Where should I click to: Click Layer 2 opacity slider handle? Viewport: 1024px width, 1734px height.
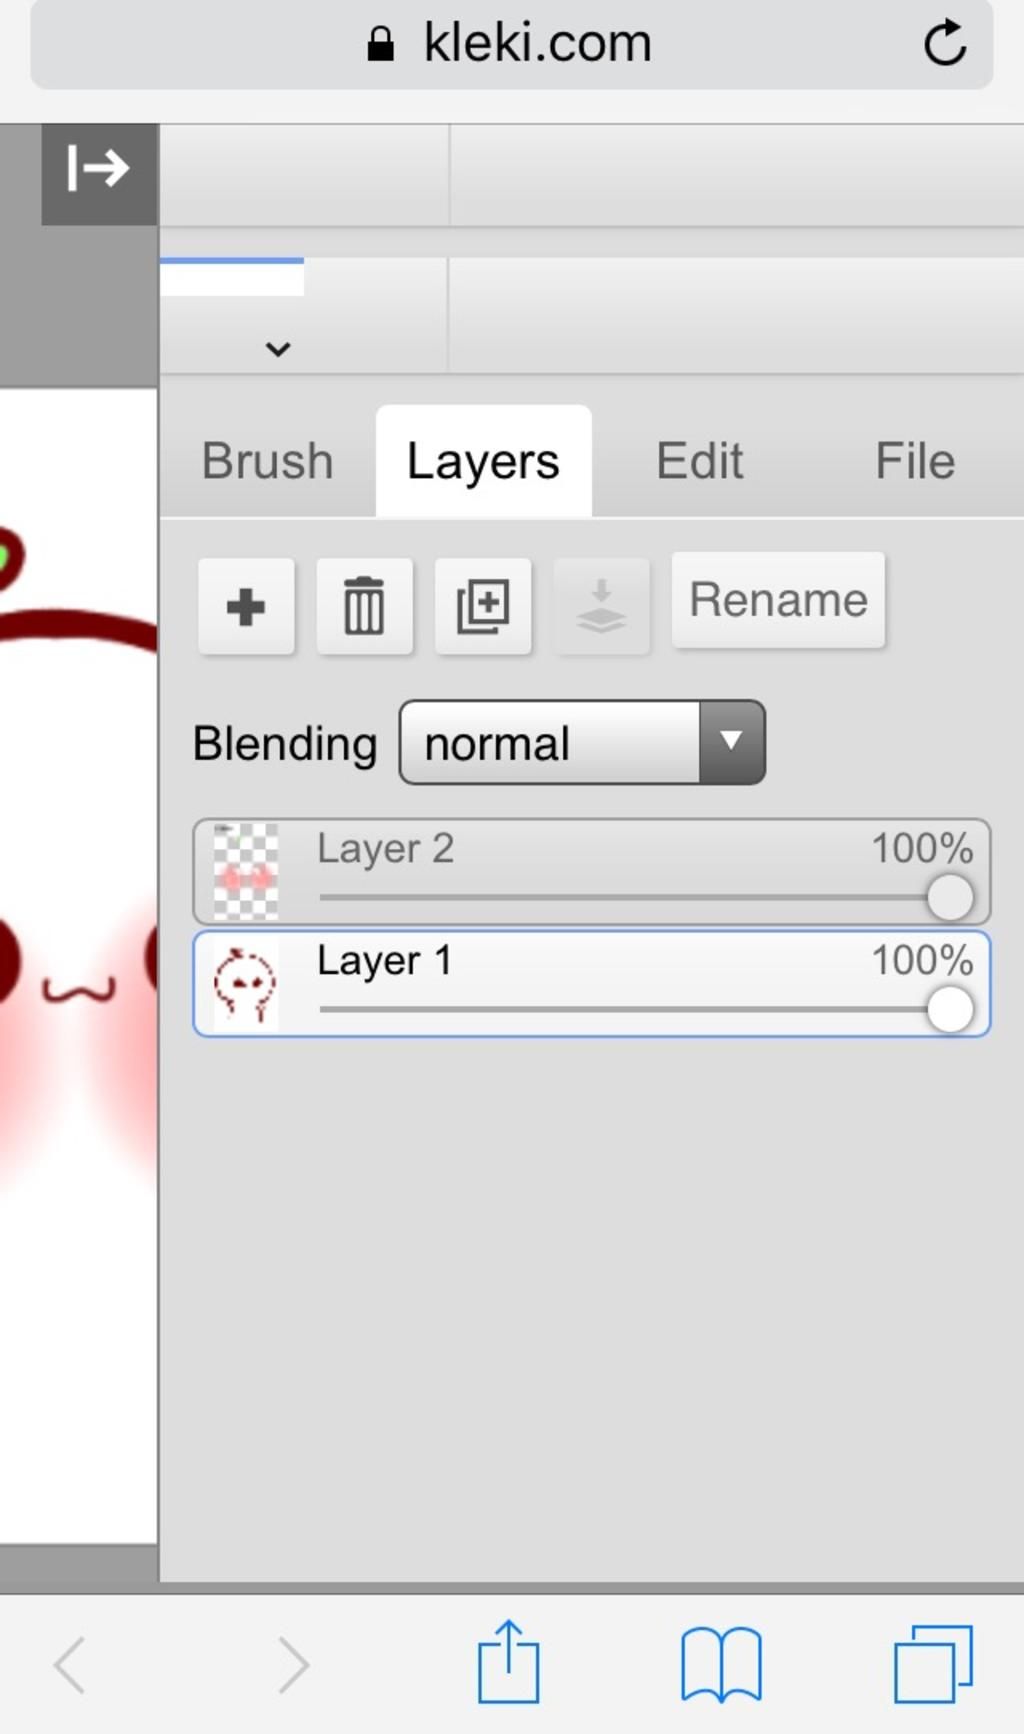949,897
